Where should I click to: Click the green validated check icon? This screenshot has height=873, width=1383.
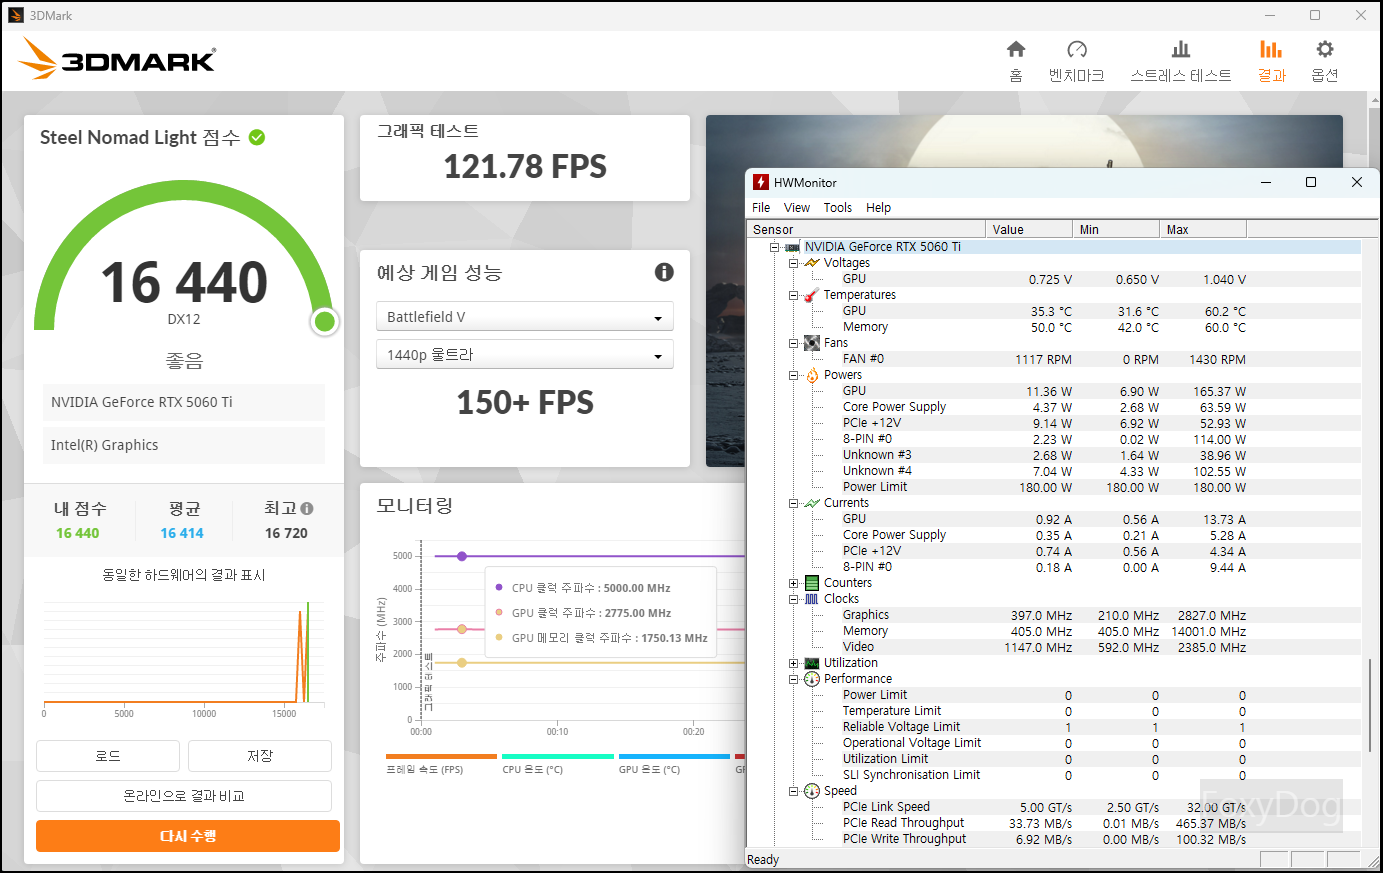(257, 137)
